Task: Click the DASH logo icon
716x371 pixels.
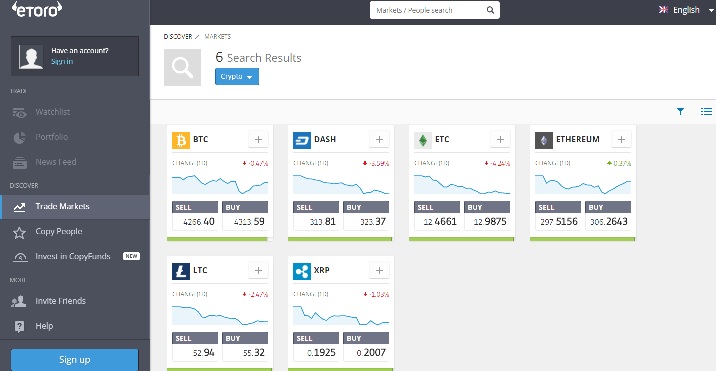Action: (302, 140)
